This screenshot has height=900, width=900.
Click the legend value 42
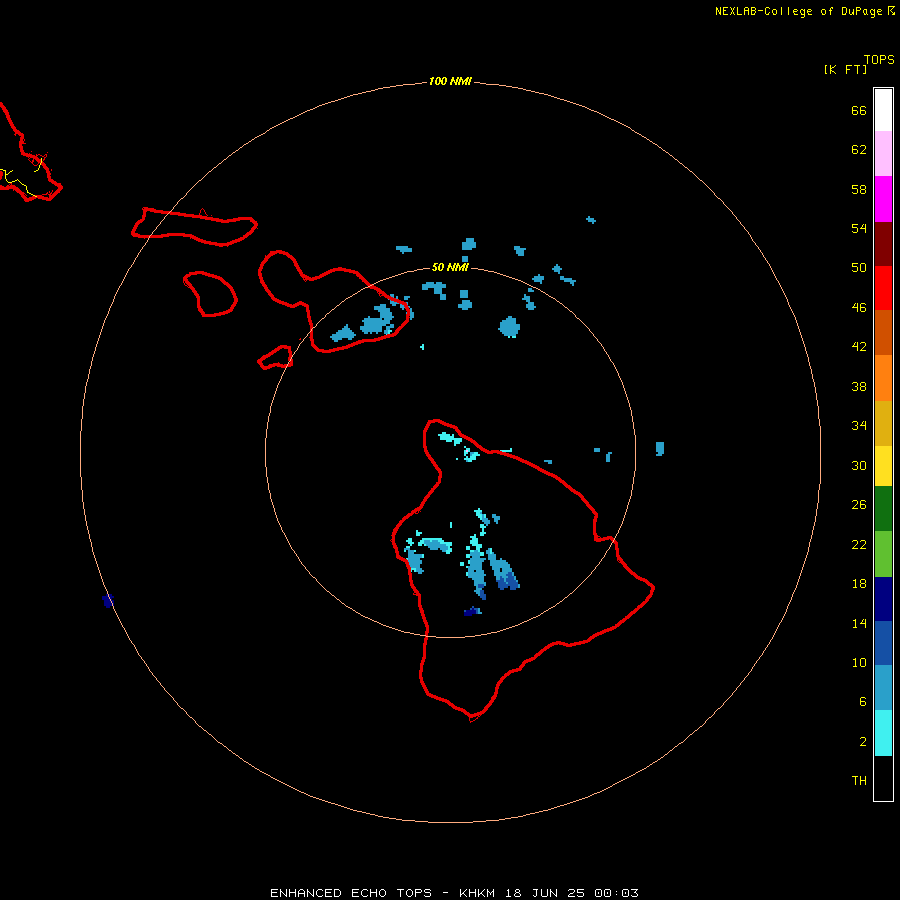click(x=859, y=347)
